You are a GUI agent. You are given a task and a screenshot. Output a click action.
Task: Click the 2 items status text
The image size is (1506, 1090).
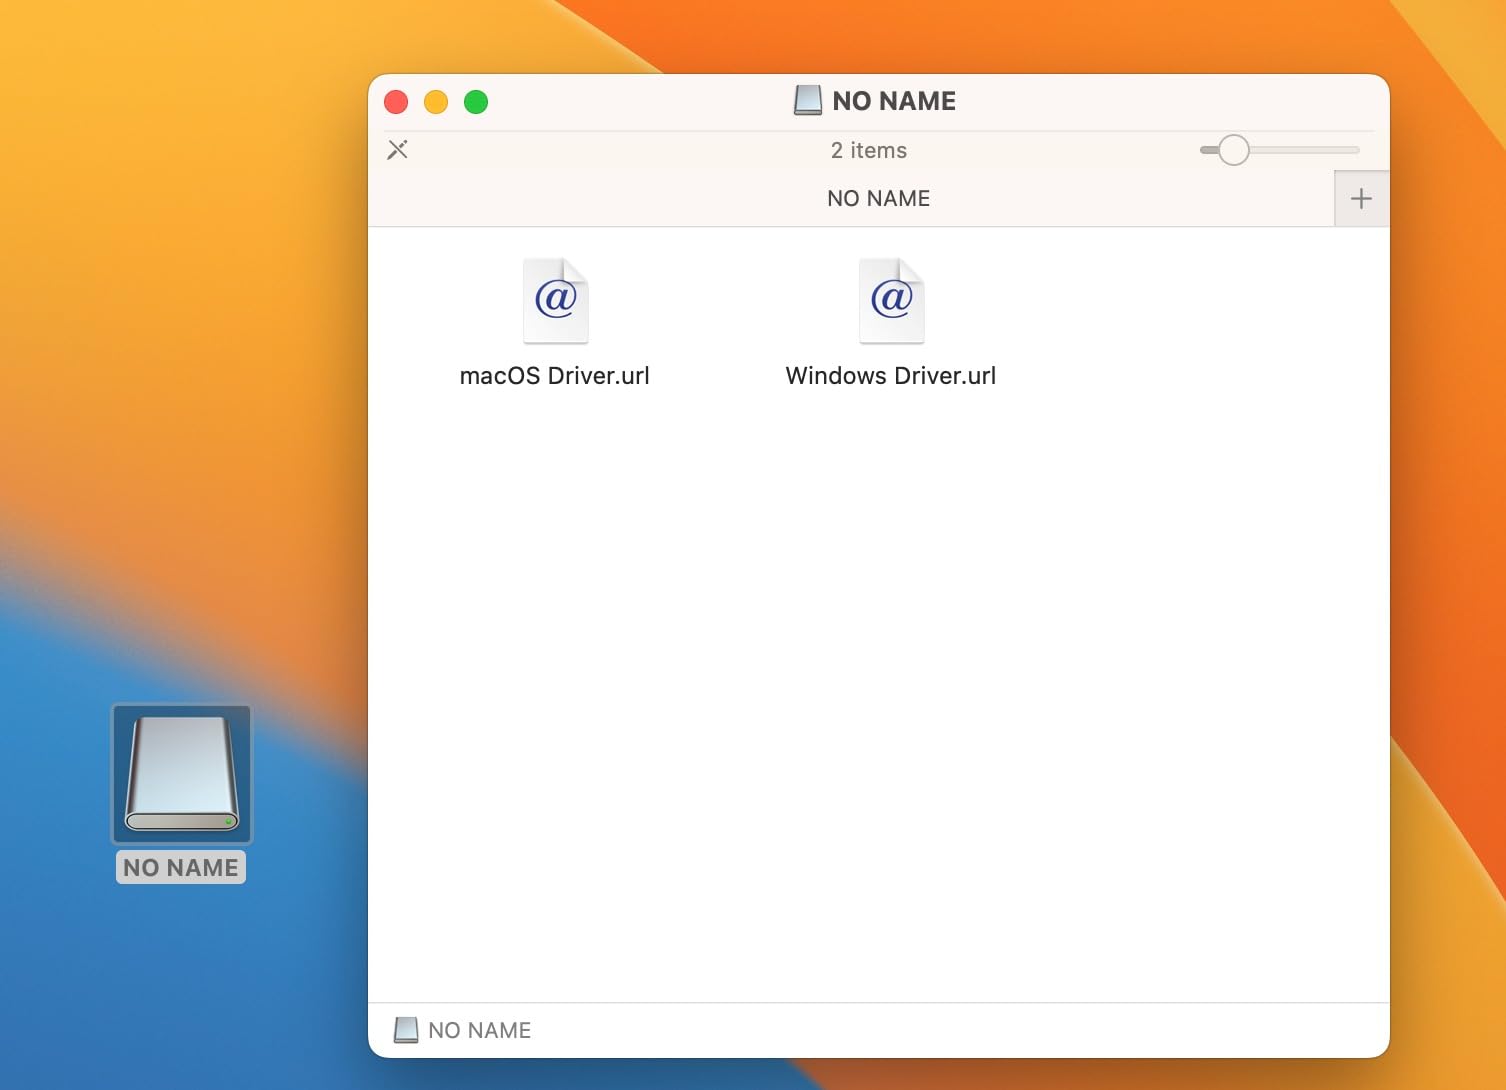coord(869,150)
